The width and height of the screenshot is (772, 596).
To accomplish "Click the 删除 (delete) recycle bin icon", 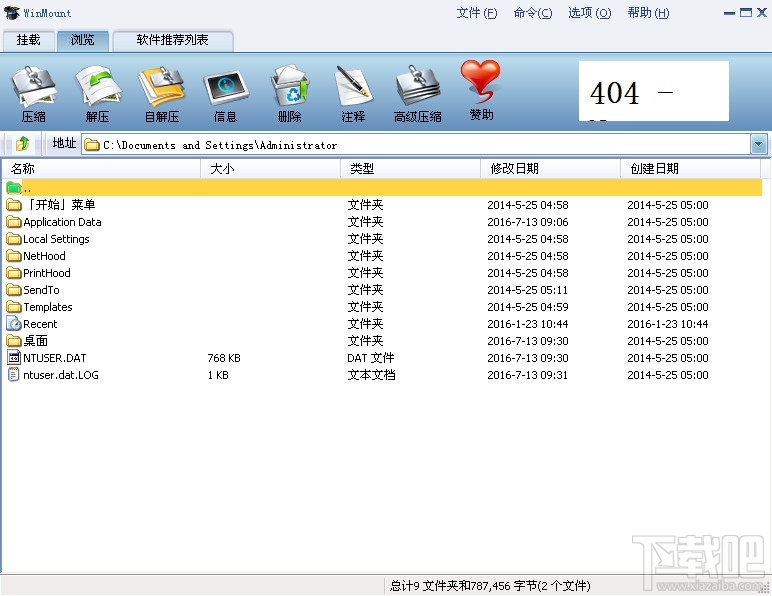I will [x=290, y=86].
